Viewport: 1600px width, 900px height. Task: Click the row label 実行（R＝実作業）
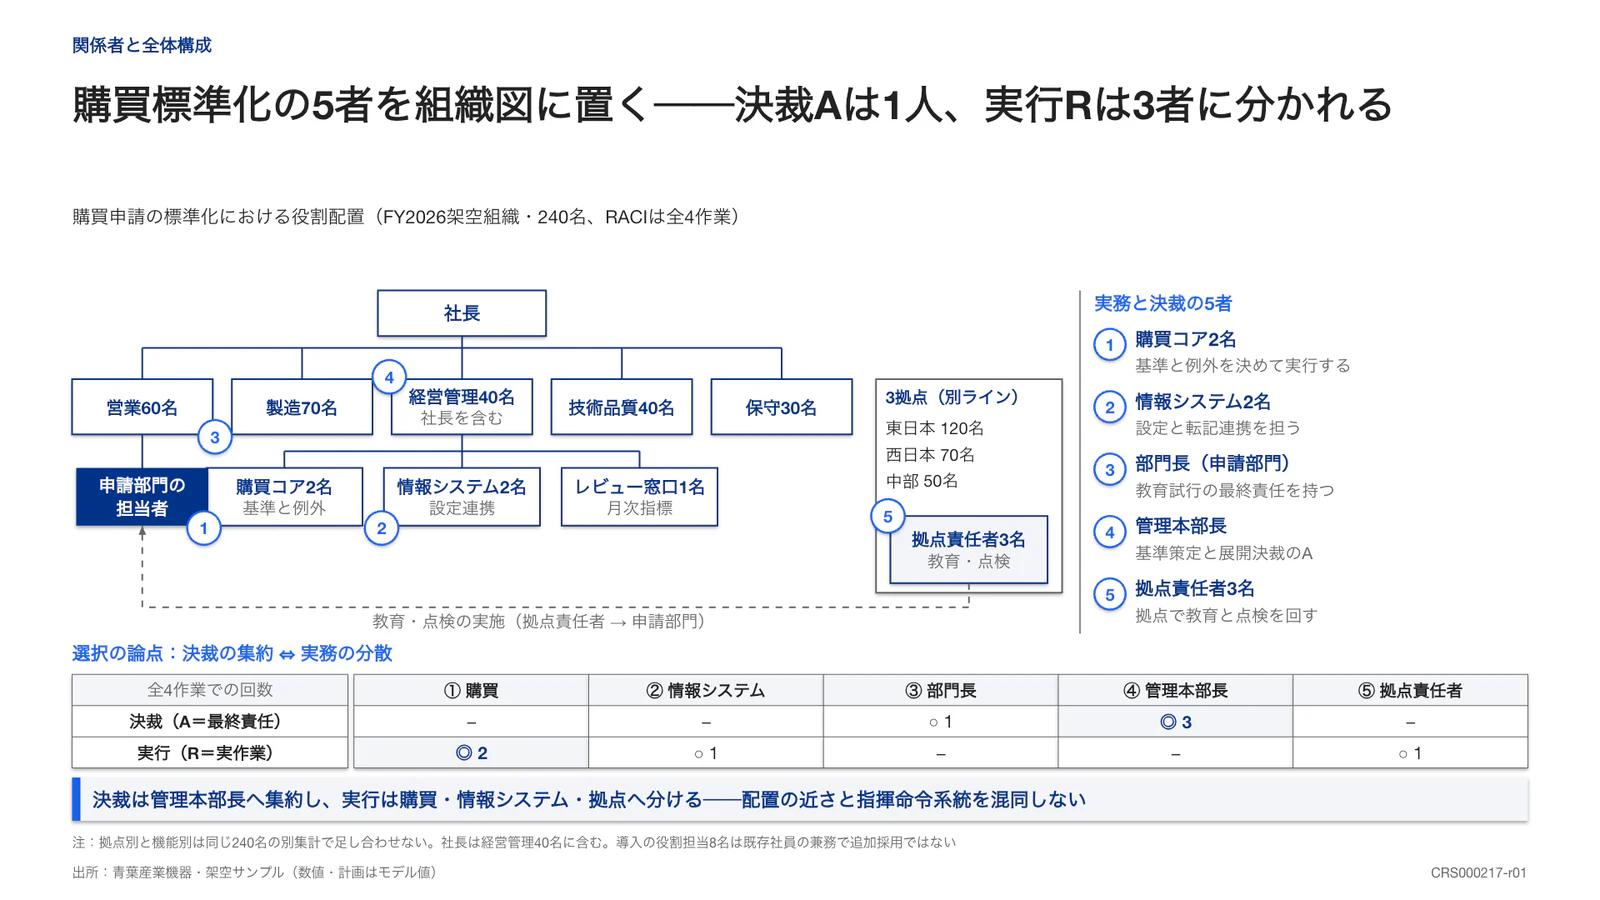[x=210, y=753]
